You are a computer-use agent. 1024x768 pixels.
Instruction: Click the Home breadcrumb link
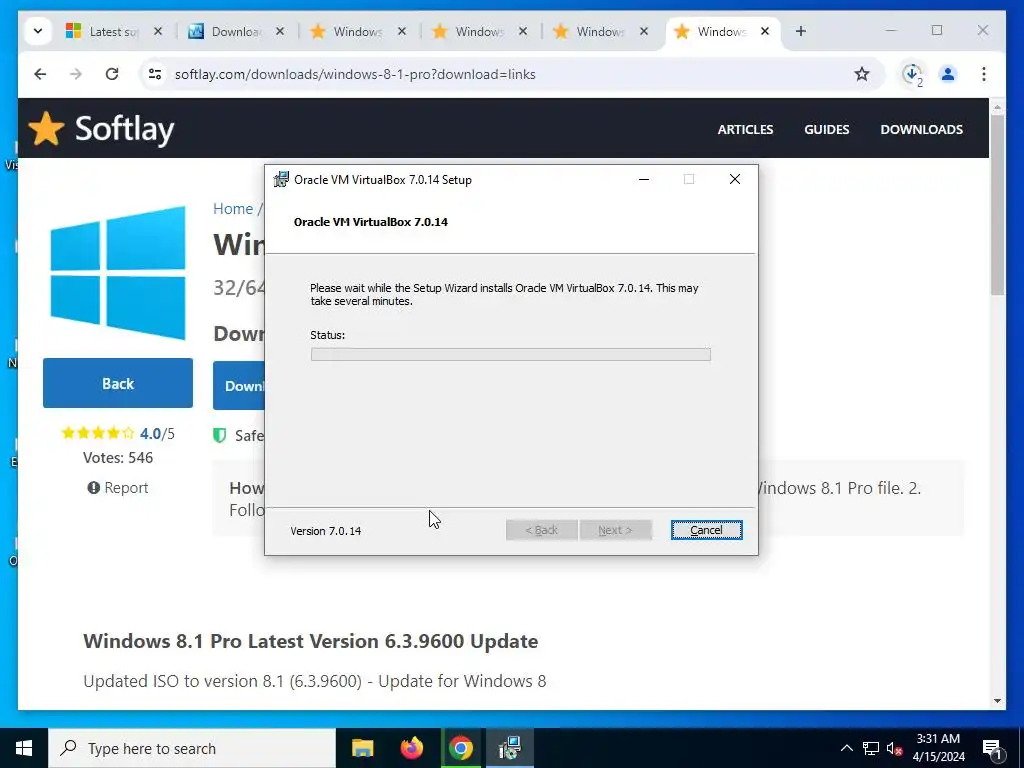pyautogui.click(x=233, y=209)
